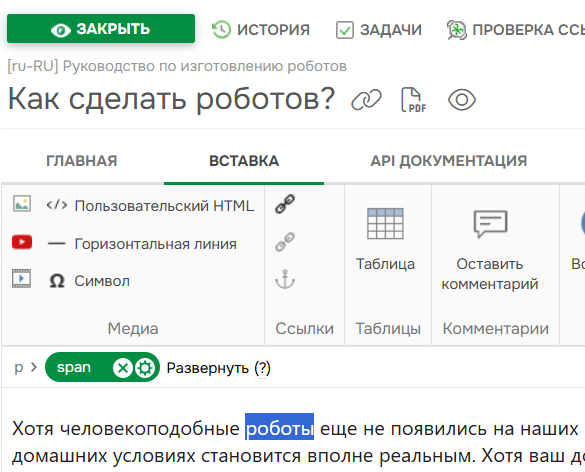The image size is (585, 472).
Task: Click the highlighted word роботы
Action: pyautogui.click(x=279, y=428)
